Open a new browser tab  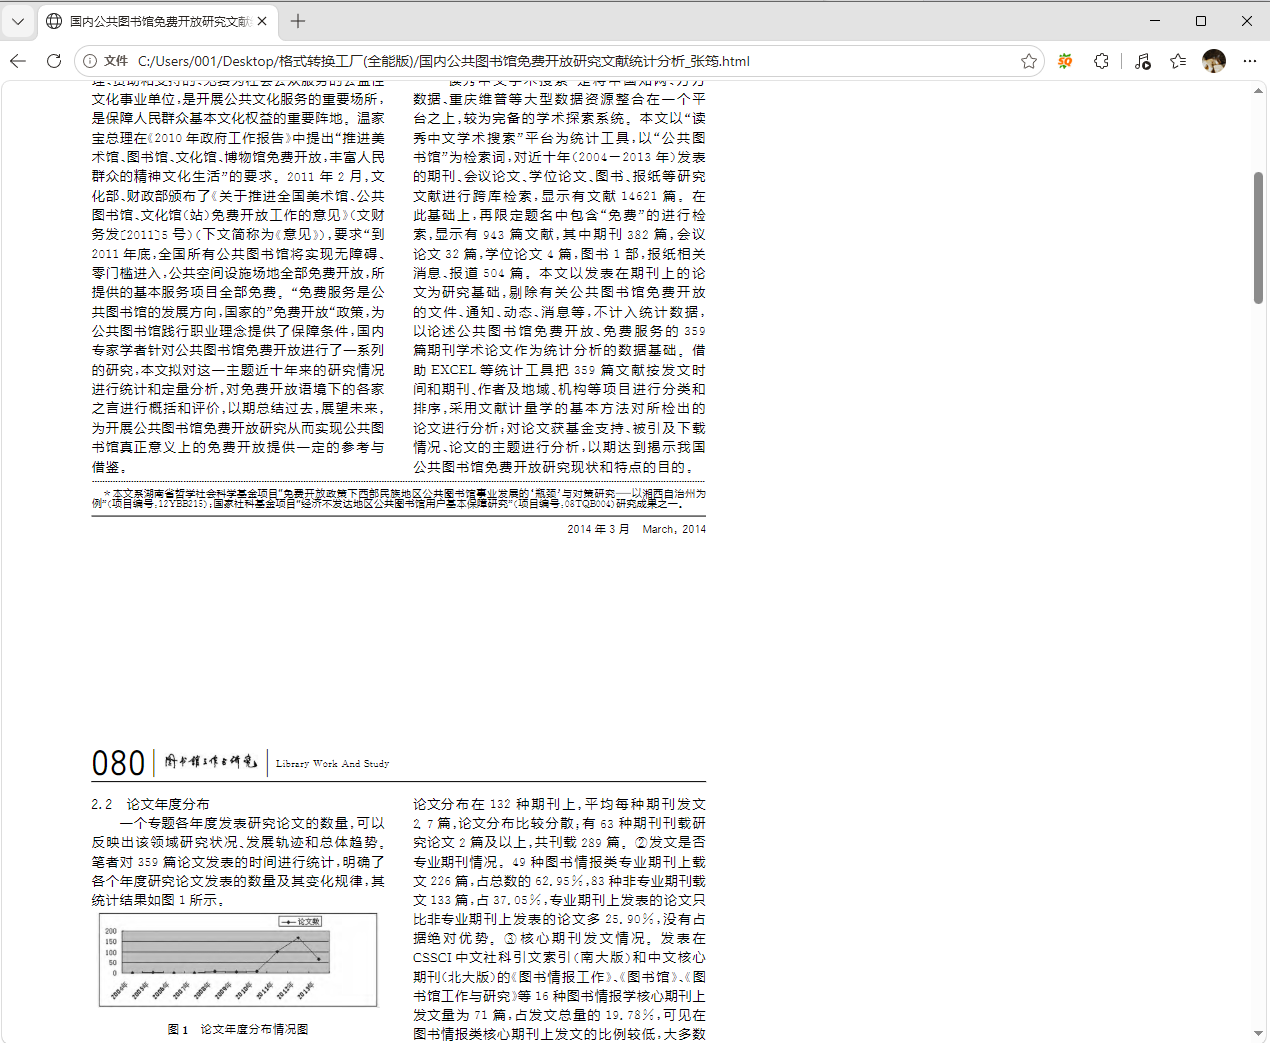click(x=298, y=21)
